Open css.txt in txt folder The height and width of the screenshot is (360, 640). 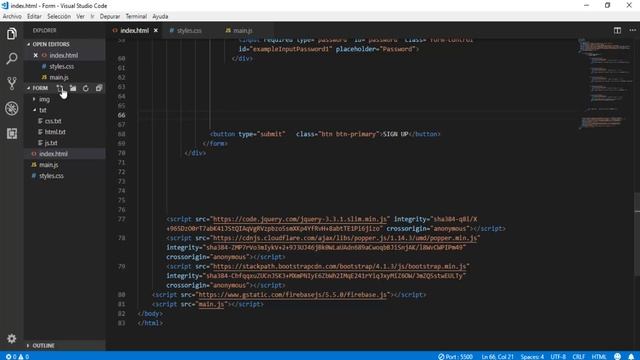[53, 121]
